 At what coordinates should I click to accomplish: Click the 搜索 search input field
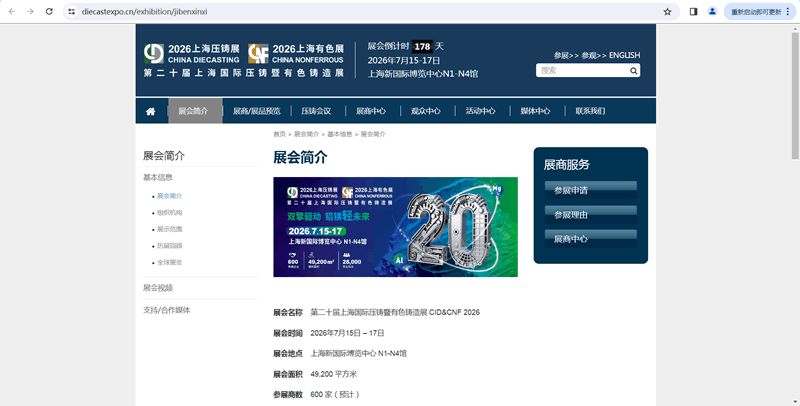578,71
